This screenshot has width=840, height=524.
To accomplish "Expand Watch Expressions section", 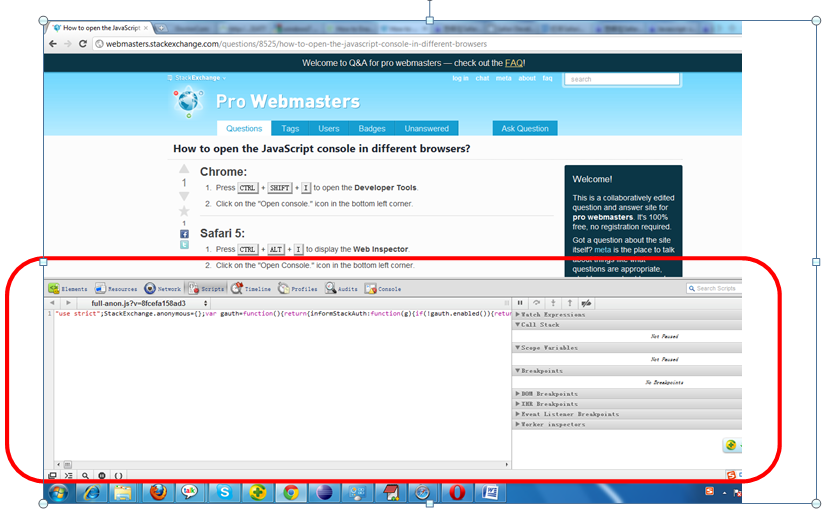I will tap(627, 315).
